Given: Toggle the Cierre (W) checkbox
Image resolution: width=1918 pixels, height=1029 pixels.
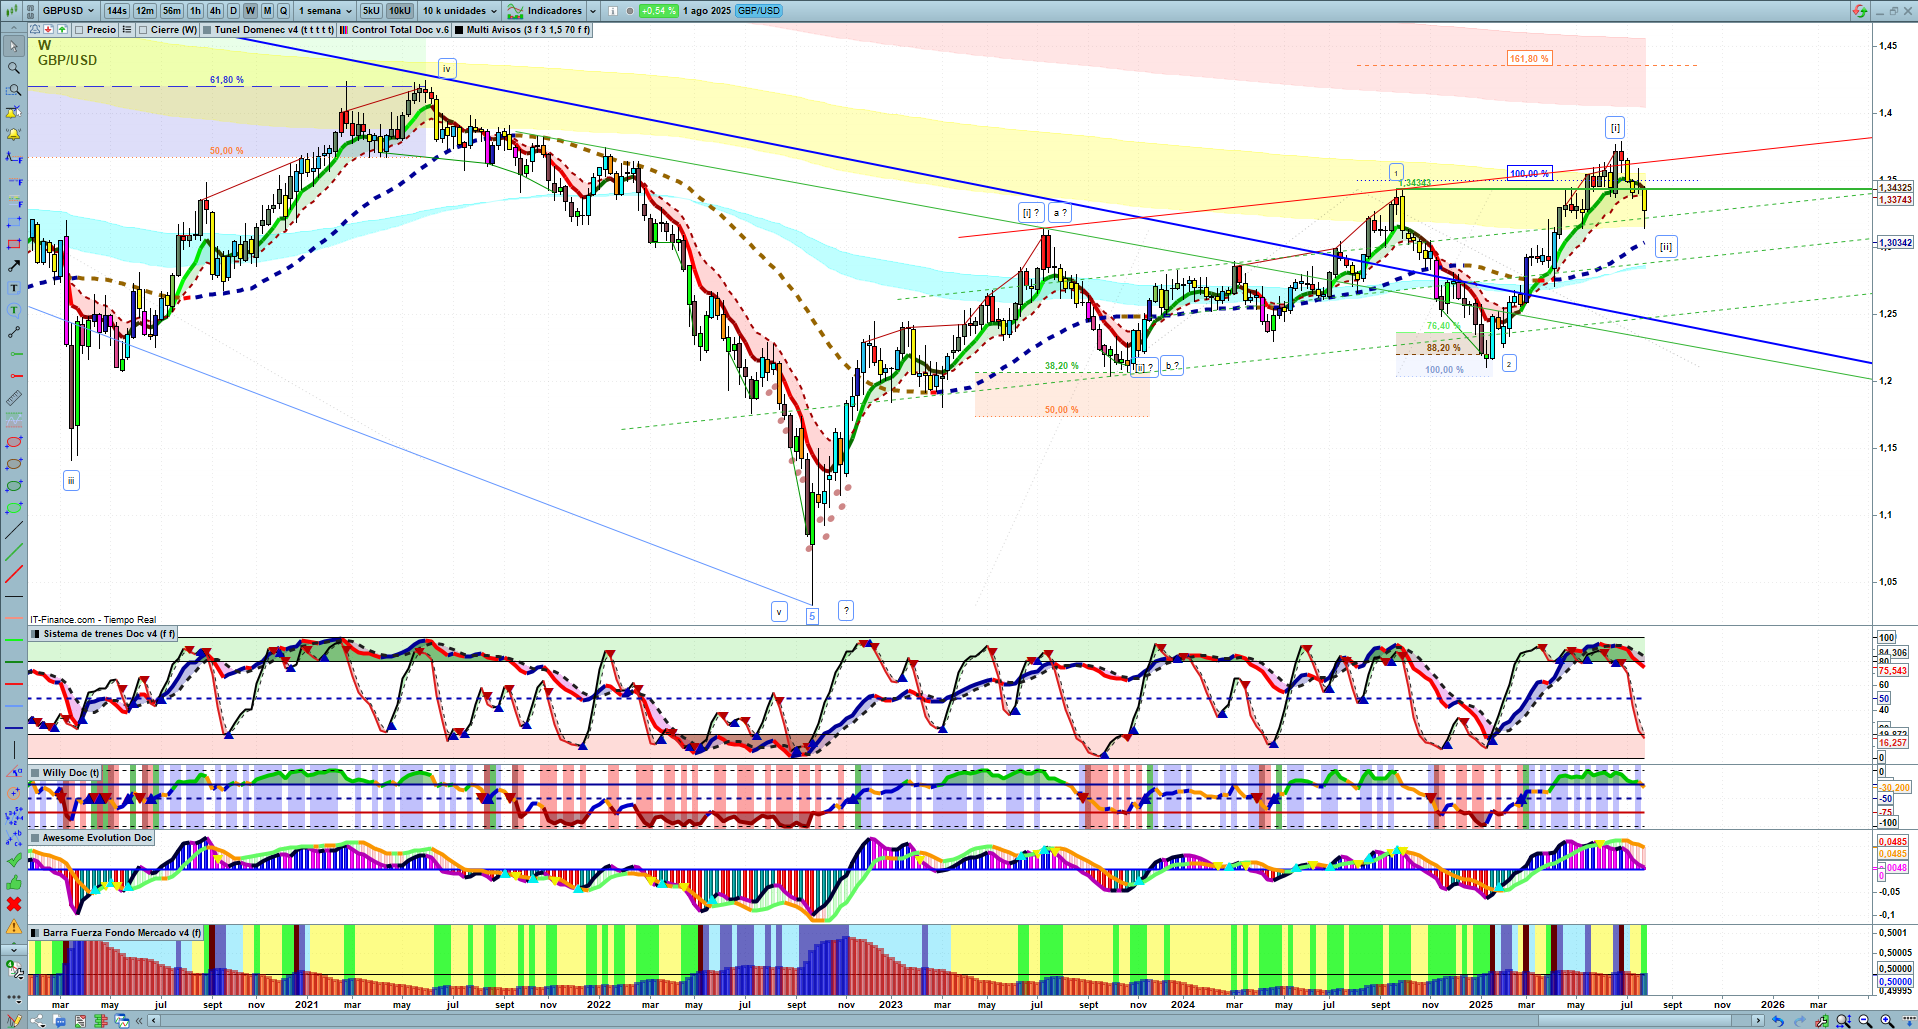Looking at the screenshot, I should (x=143, y=30).
